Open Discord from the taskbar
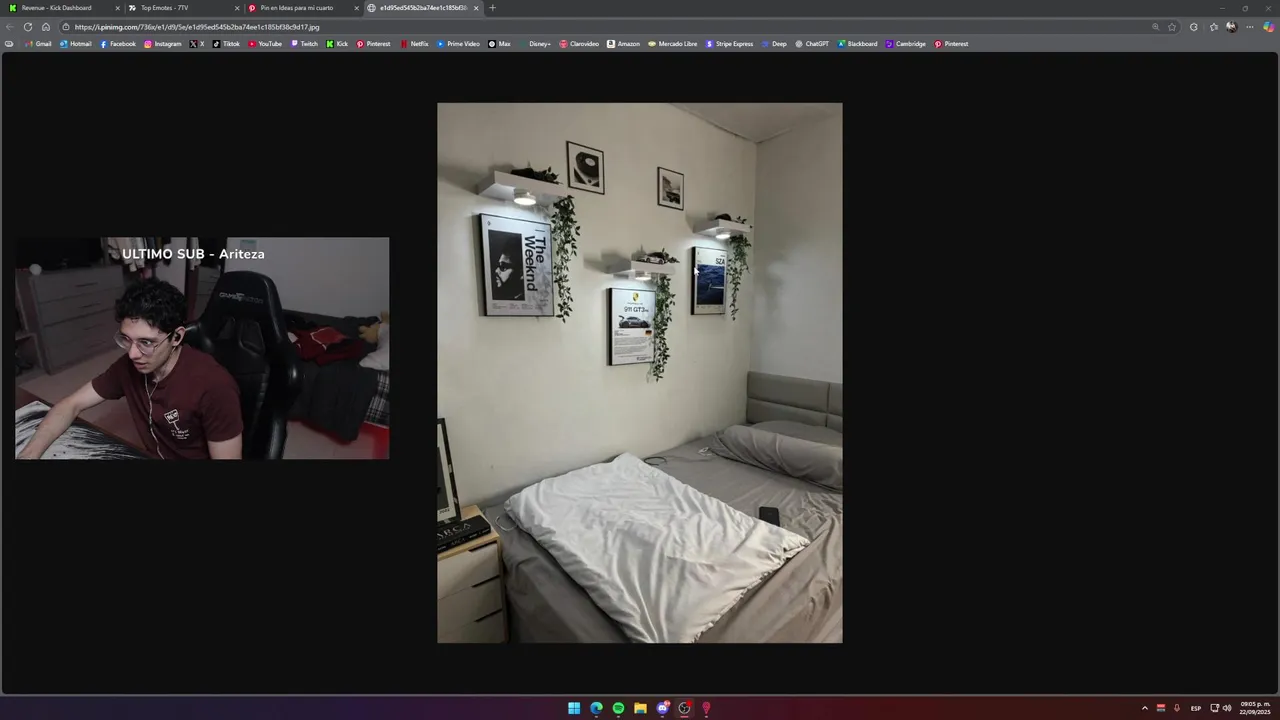 click(x=662, y=708)
